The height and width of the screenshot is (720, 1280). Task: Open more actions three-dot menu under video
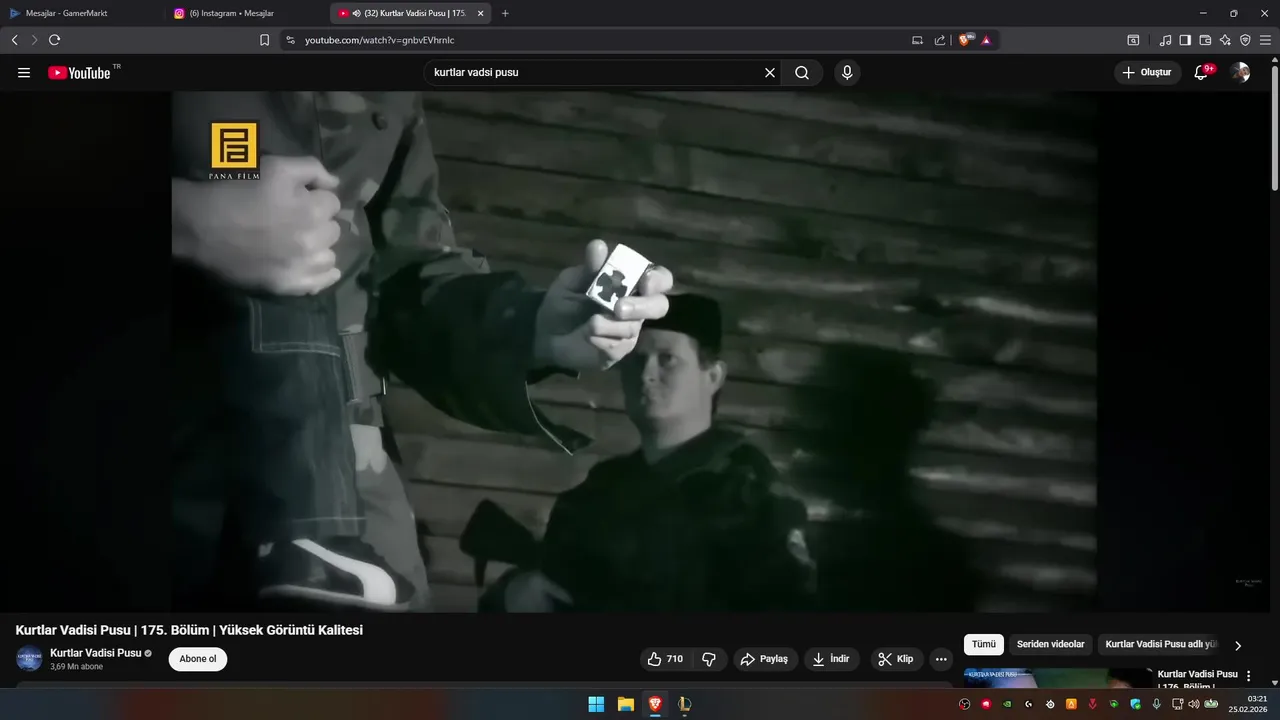941,659
